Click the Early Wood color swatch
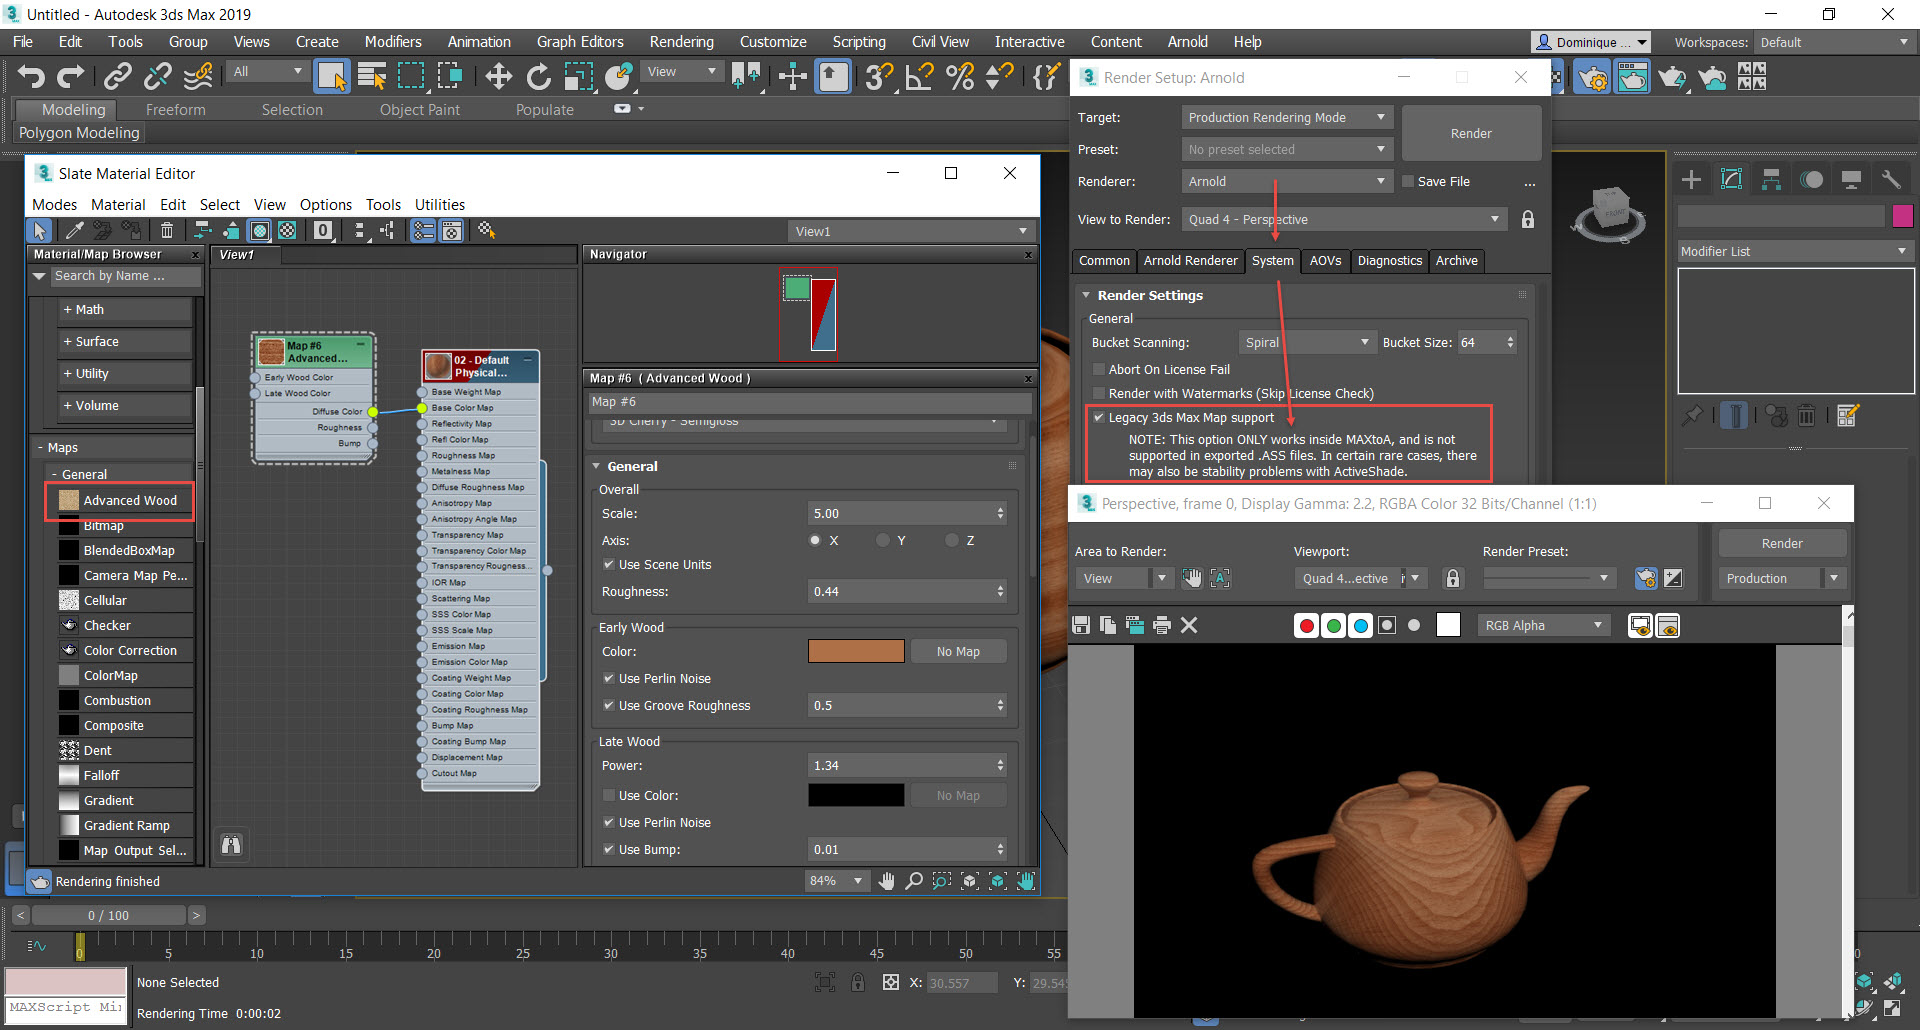 856,652
